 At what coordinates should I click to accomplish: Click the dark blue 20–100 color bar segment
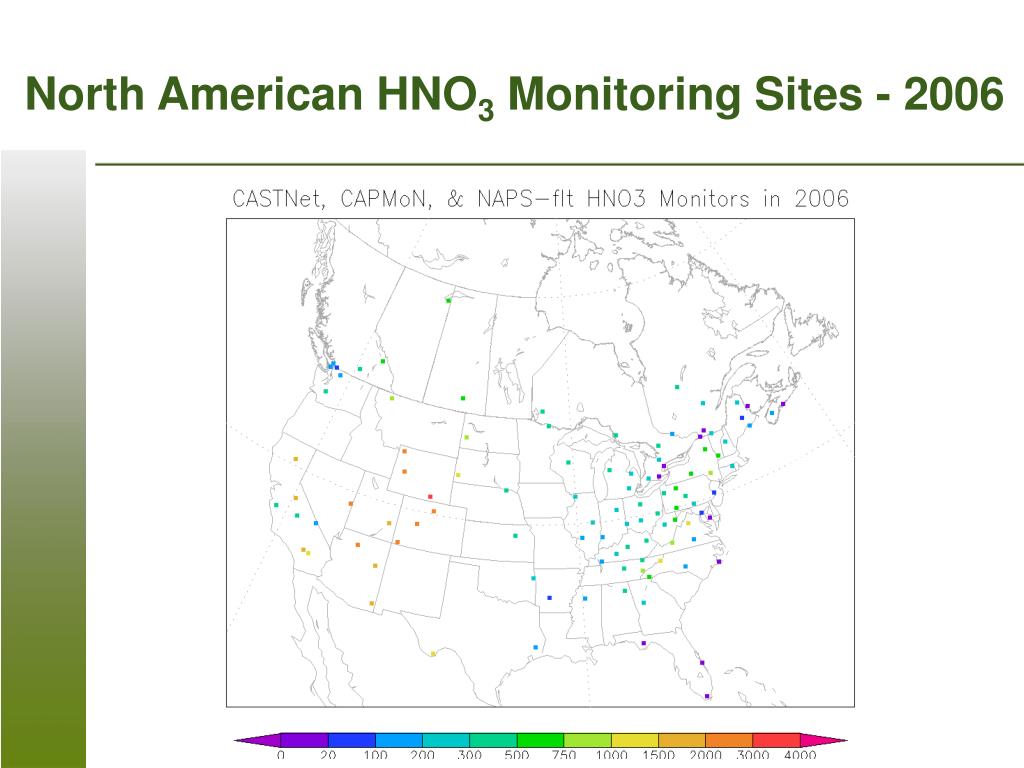click(351, 740)
